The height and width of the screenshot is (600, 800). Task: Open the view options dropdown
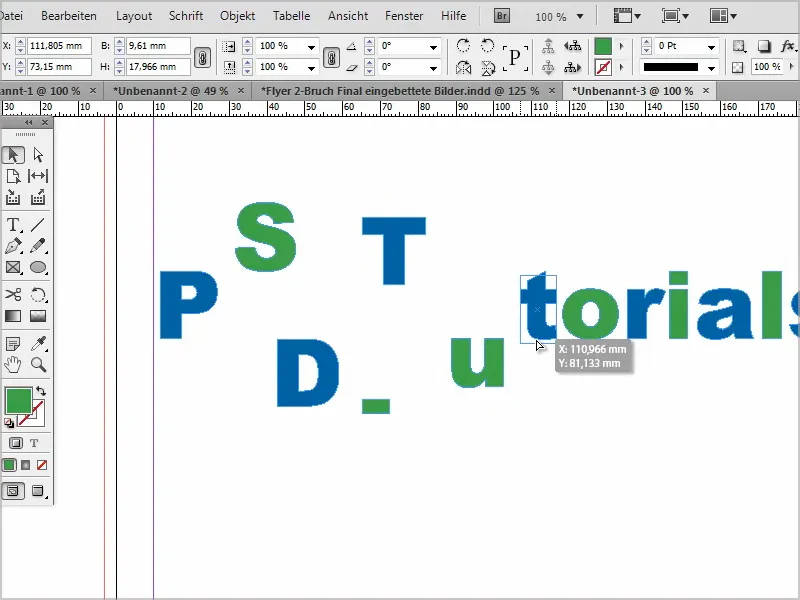pyautogui.click(x=627, y=16)
